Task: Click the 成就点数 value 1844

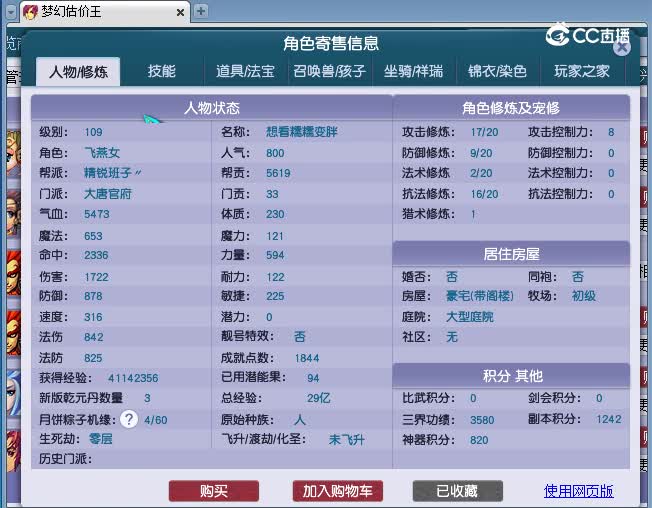Action: tap(307, 358)
